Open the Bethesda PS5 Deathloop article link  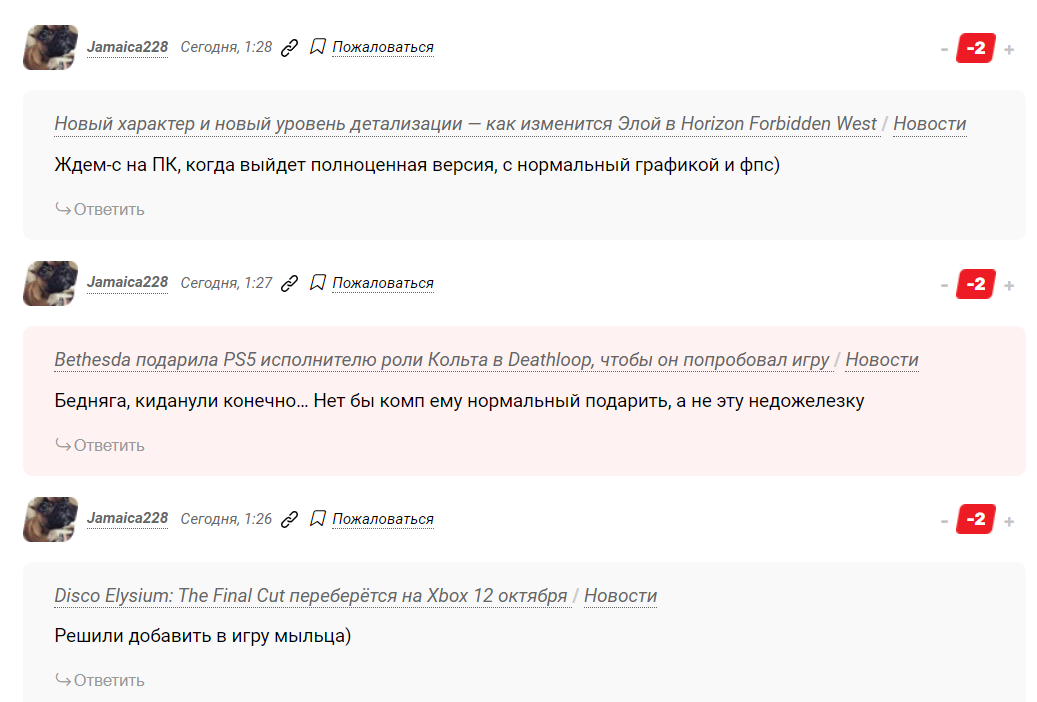[441, 360]
